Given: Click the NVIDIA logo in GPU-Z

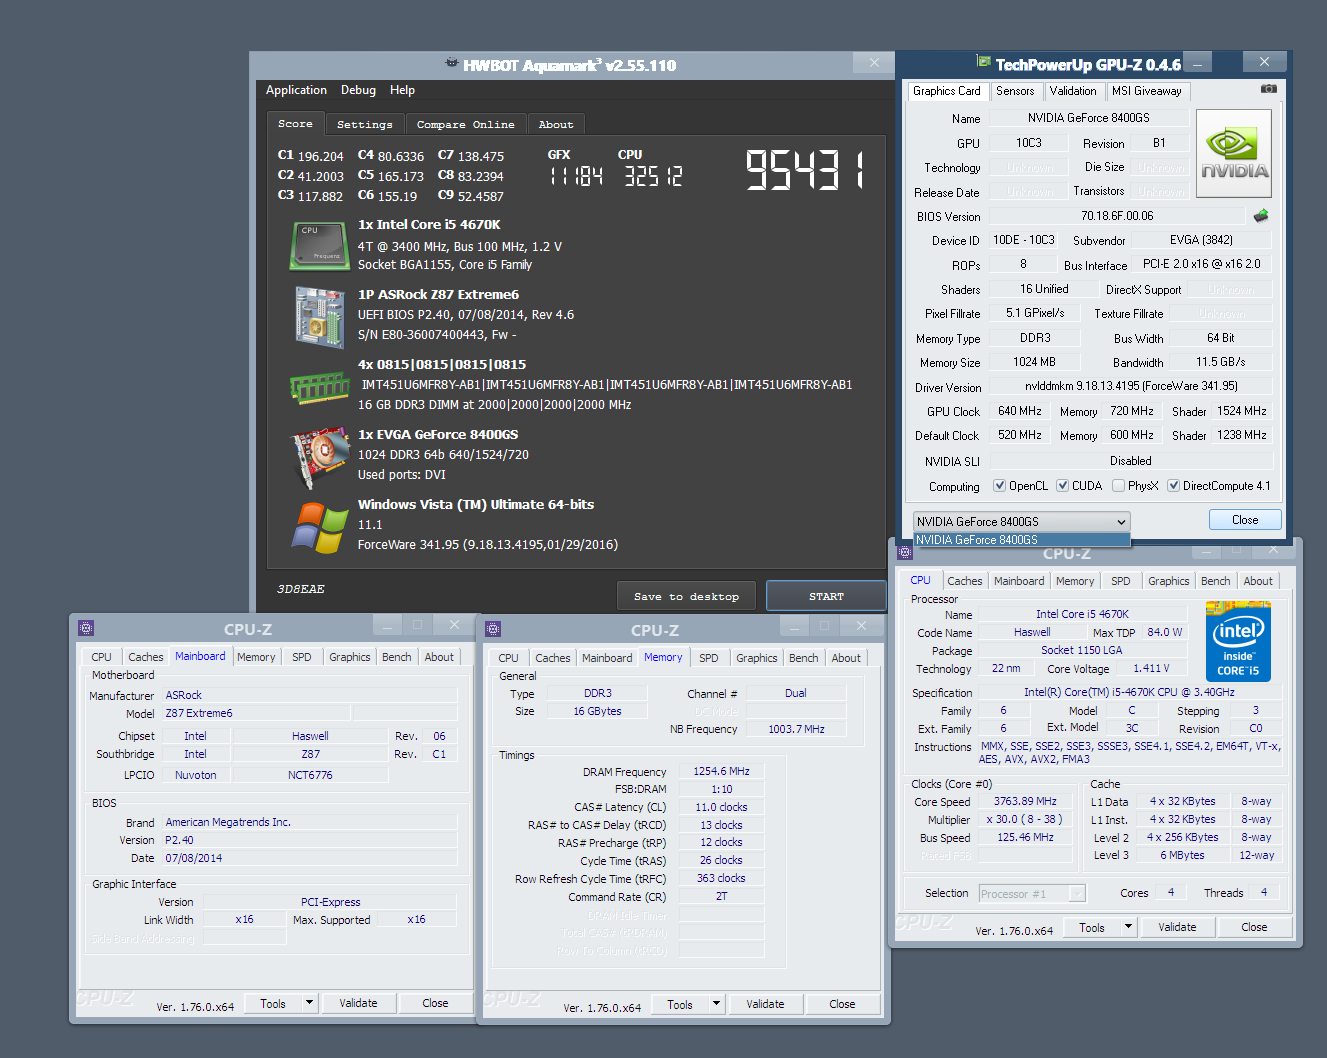Looking at the screenshot, I should click(x=1234, y=153).
